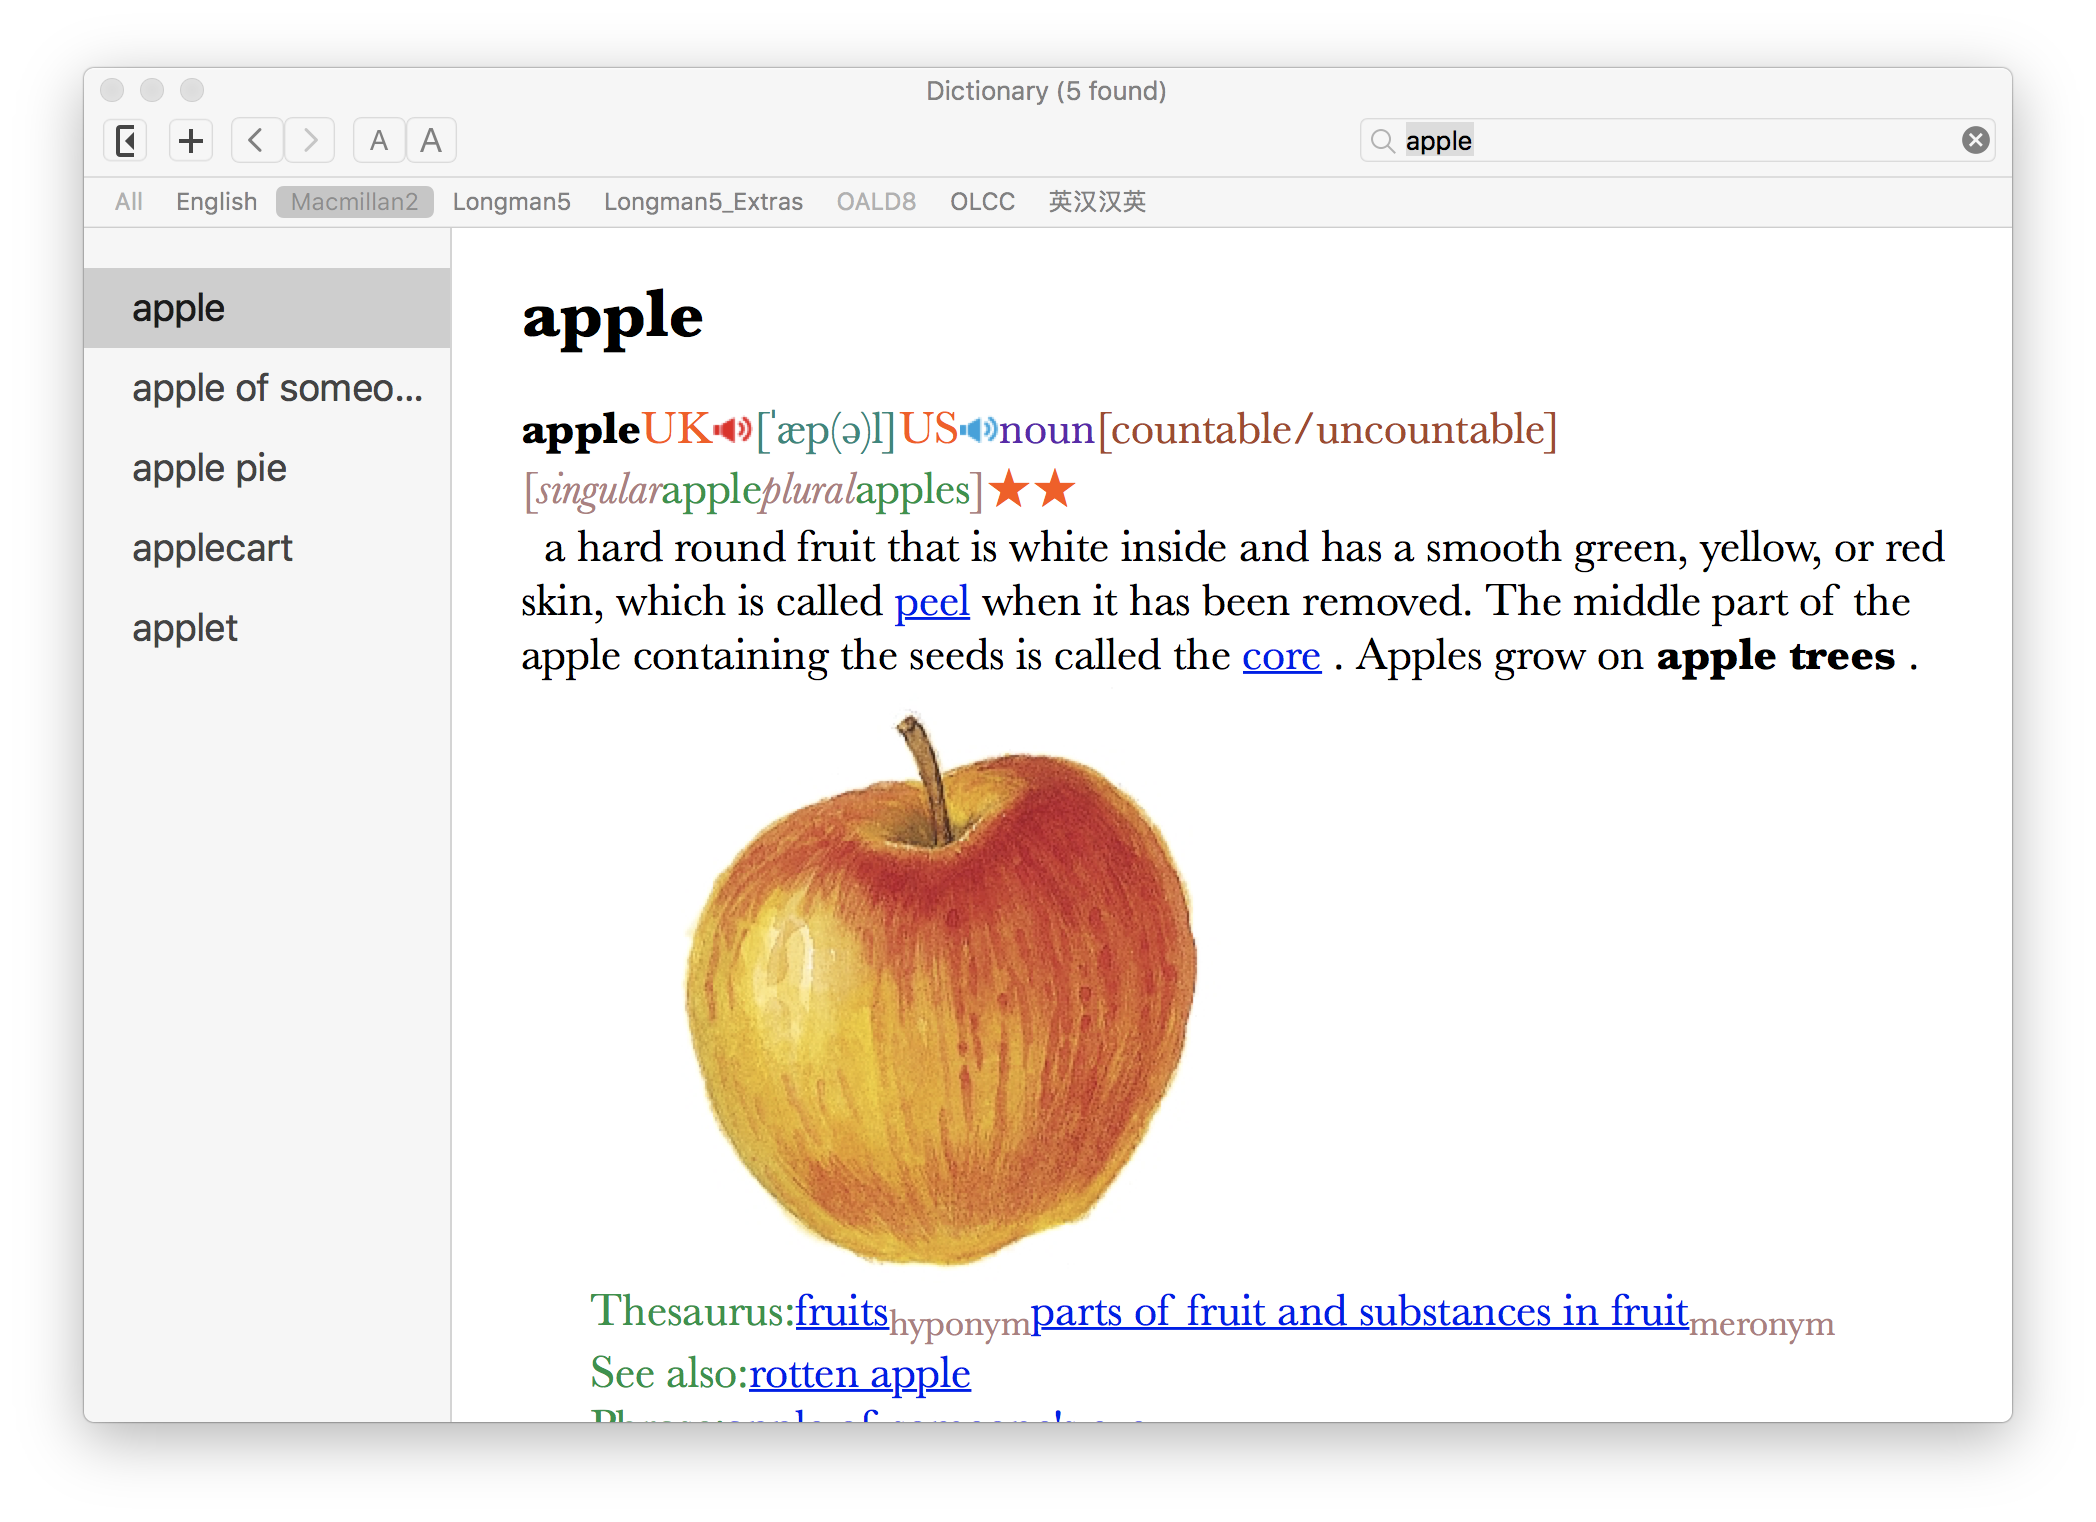Select 'applet' in the sidebar

click(x=267, y=628)
